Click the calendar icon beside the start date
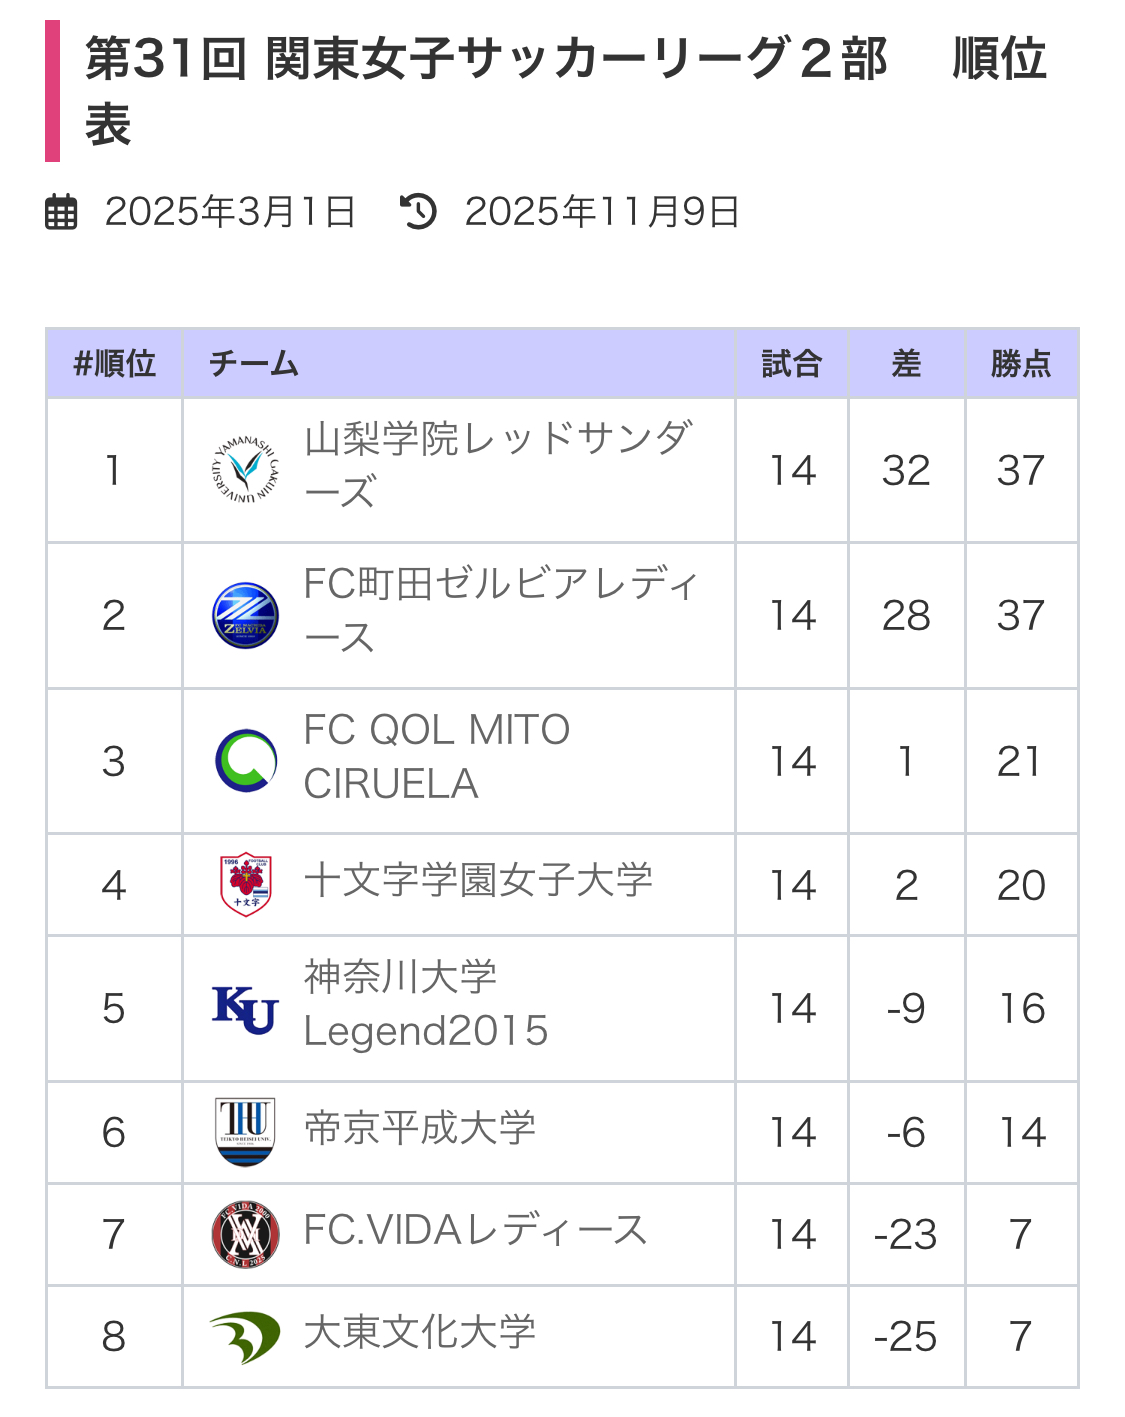Screen dimensions: 1125x1417 (x=61, y=212)
